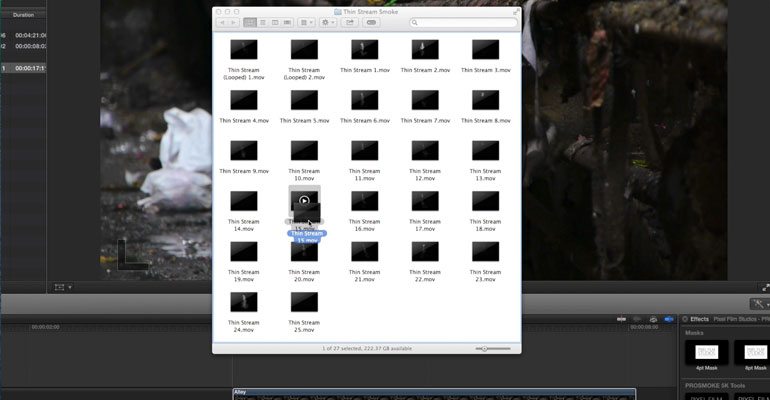This screenshot has height=400, width=770.
Task: Enter full screen for Thin Stream Smoke window
Action: click(x=516, y=12)
